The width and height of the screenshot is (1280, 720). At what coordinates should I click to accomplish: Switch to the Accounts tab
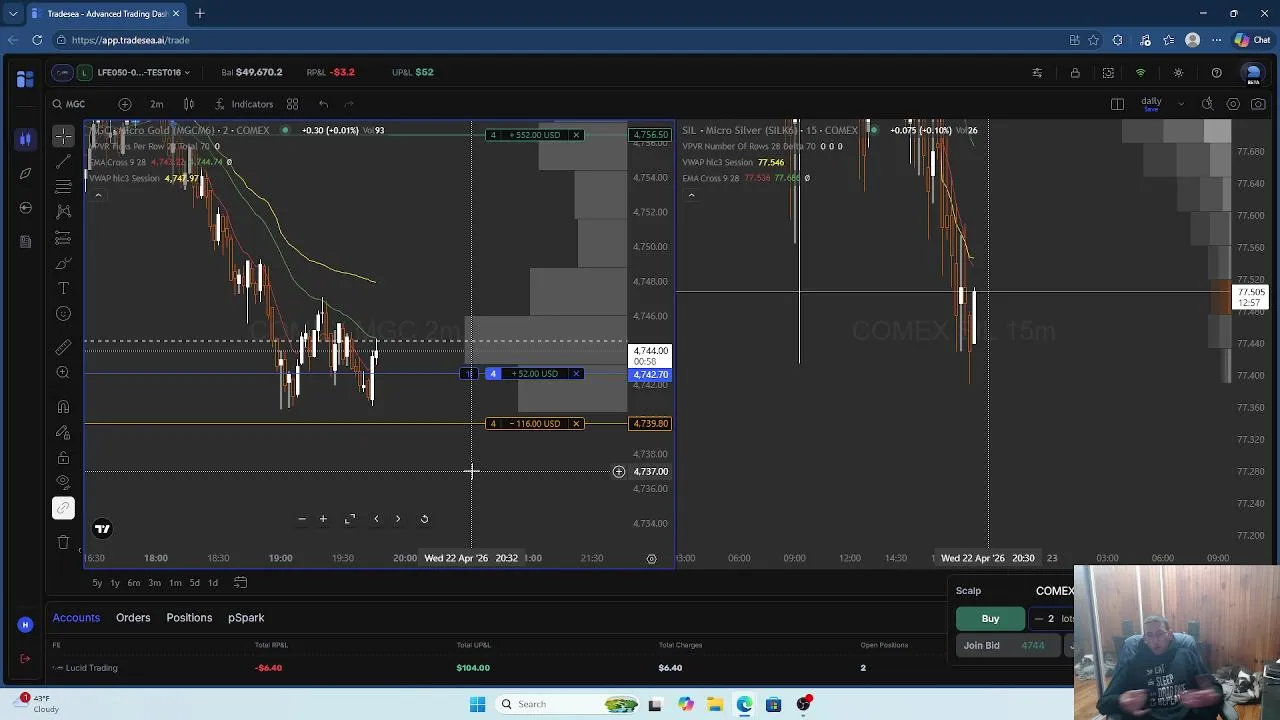pyautogui.click(x=76, y=618)
